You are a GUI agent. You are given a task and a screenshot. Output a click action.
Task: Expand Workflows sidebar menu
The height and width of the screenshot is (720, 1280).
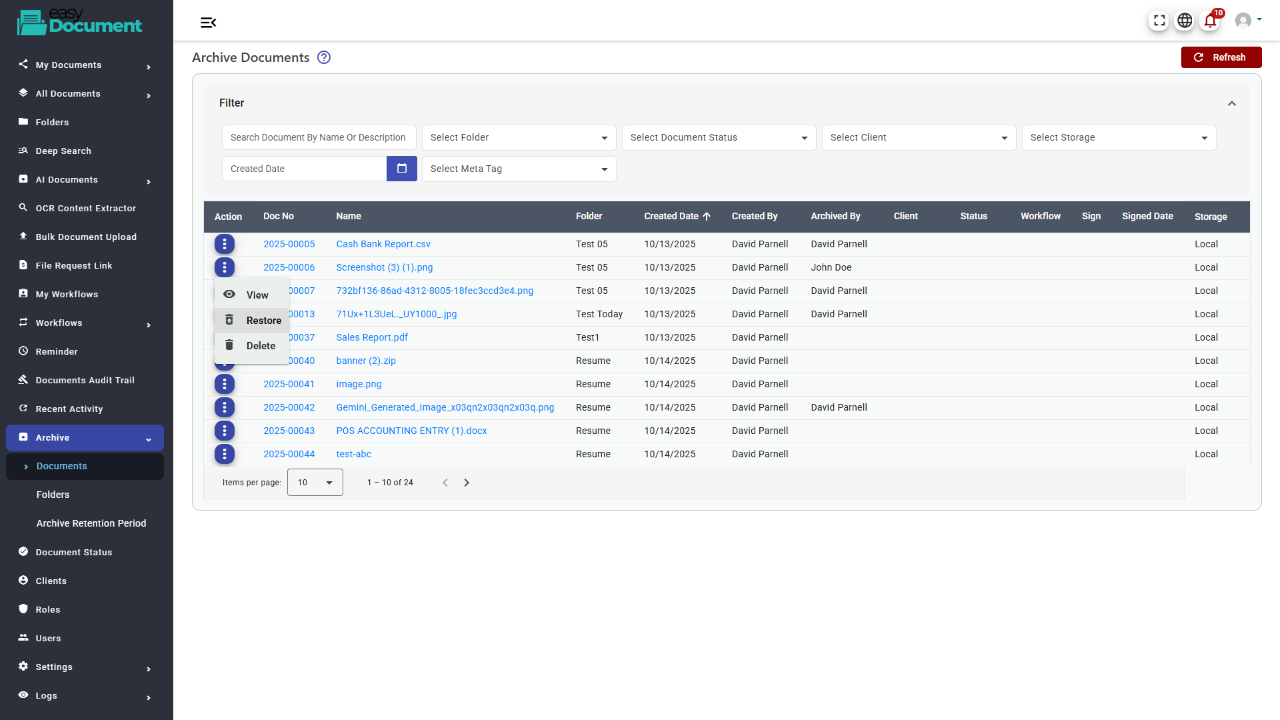(85, 323)
